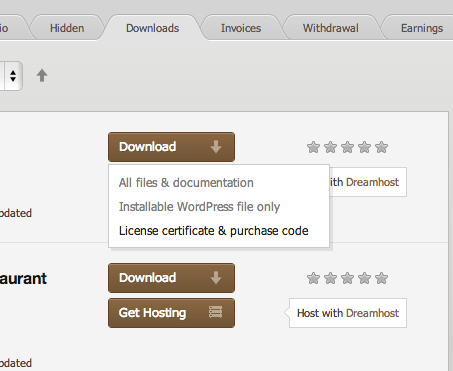Open the first item's Download dropdown
Viewport: 453px width, 371px height.
coord(171,147)
